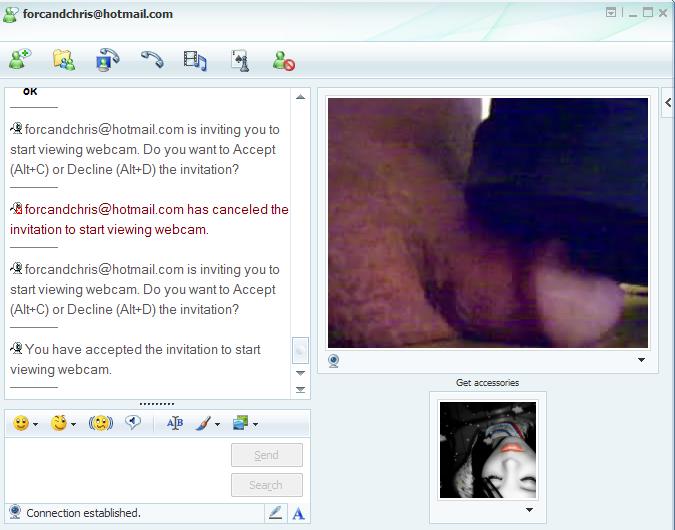Expand the webcam options arrow below the video
The width and height of the screenshot is (675, 530).
click(641, 361)
